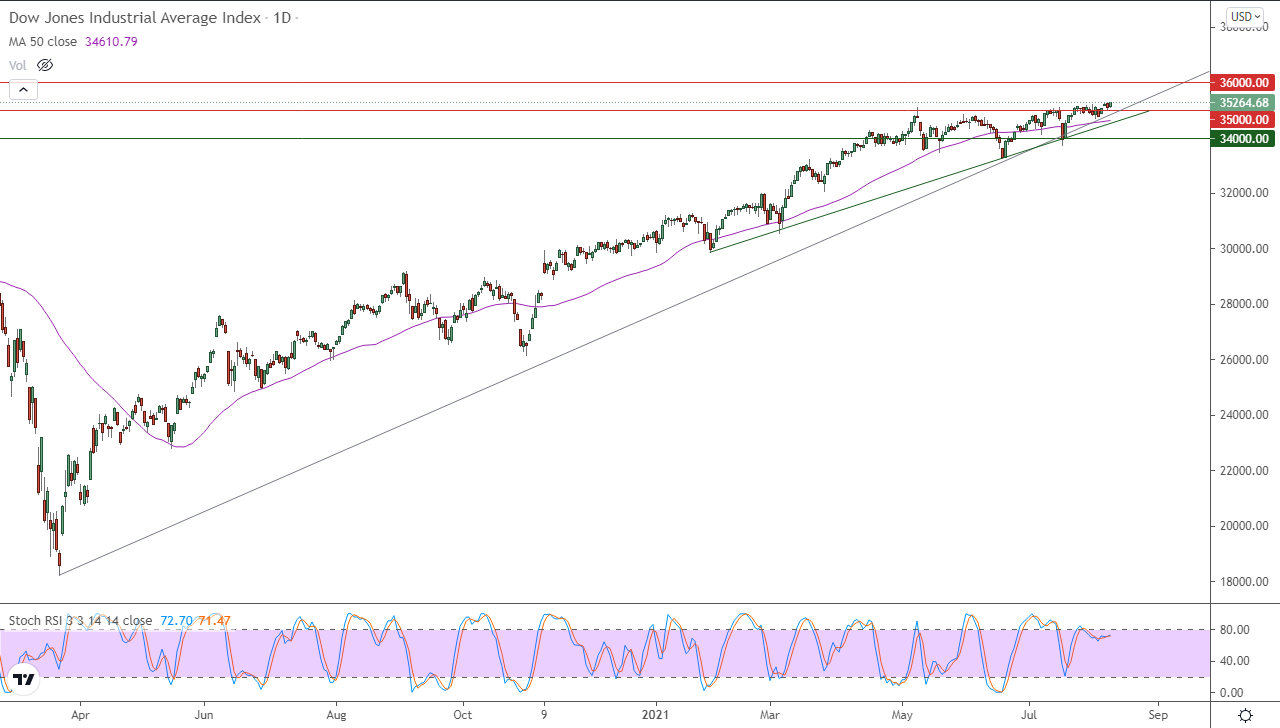Click the 22000.00 price axis value
Screen dimensions: 1280x728
point(1244,471)
